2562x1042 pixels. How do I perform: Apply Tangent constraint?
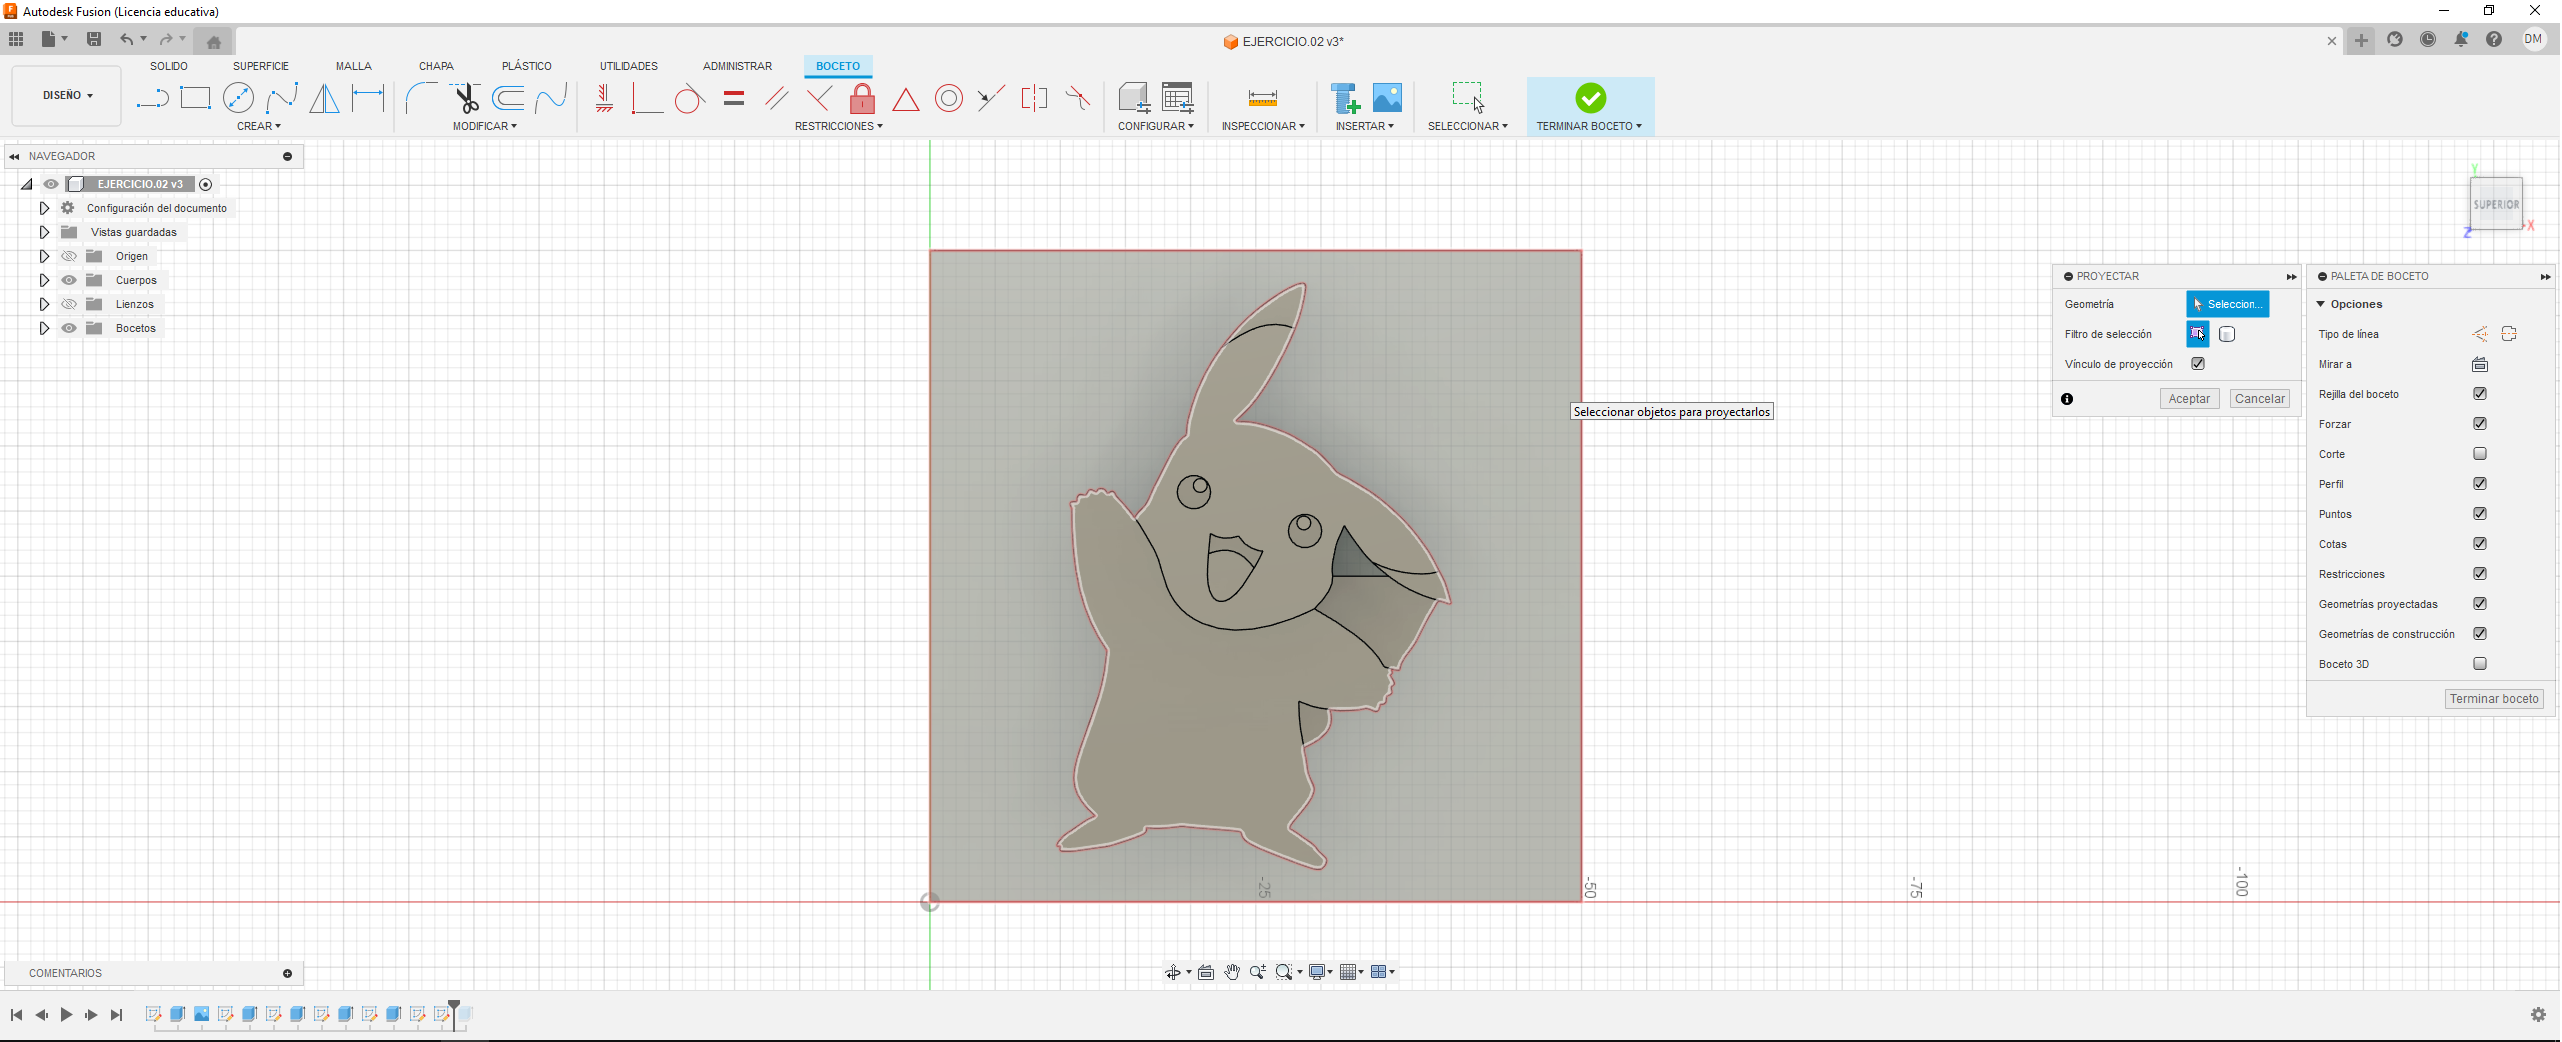(690, 98)
